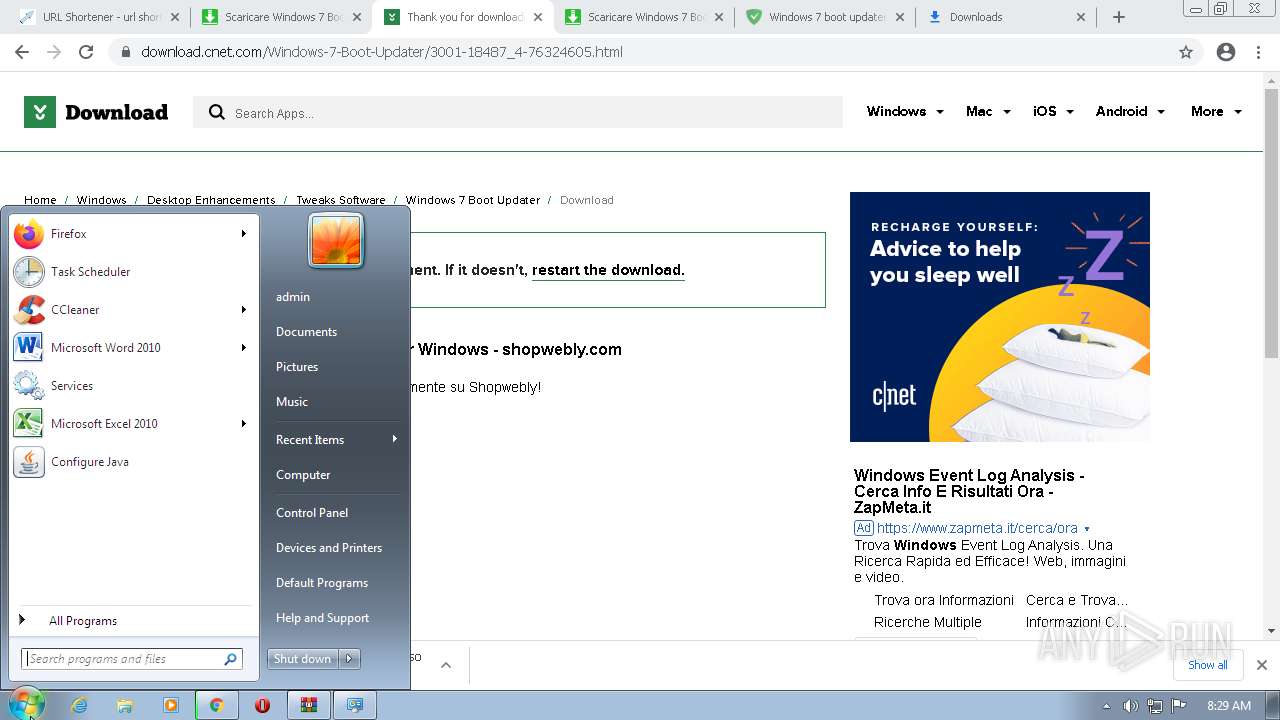
Task: Expand Microsoft Word 2010 recent files arrow
Action: click(x=243, y=348)
